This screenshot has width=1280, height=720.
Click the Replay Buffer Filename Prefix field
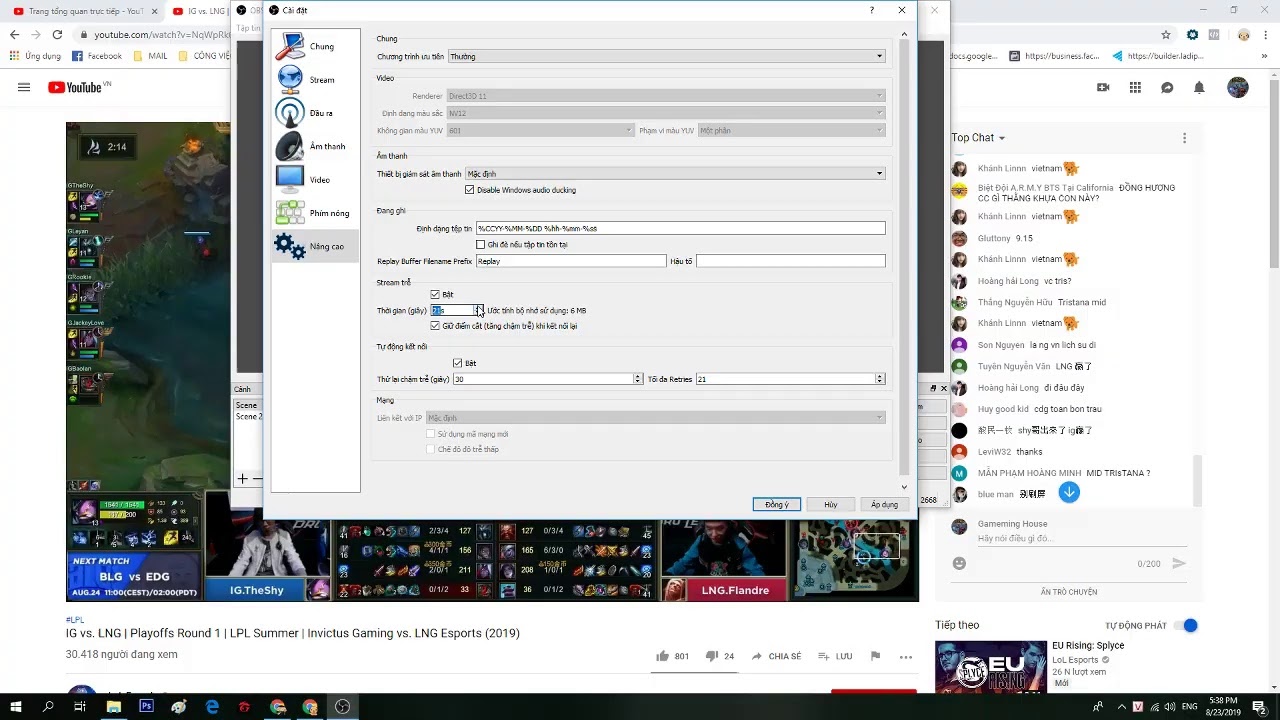tap(571, 261)
